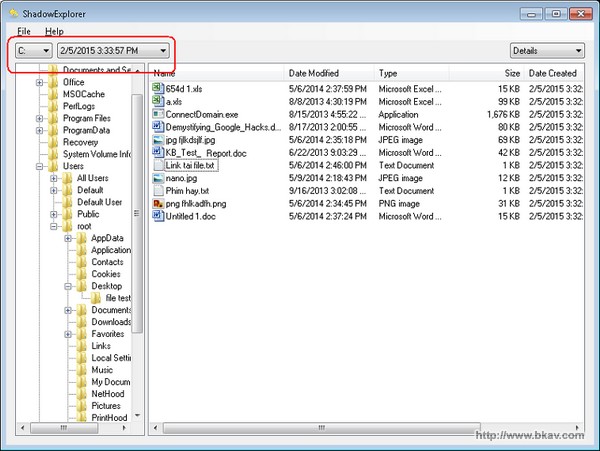Open the shadow copy date dropdown
This screenshot has width=600, height=451.
point(113,50)
